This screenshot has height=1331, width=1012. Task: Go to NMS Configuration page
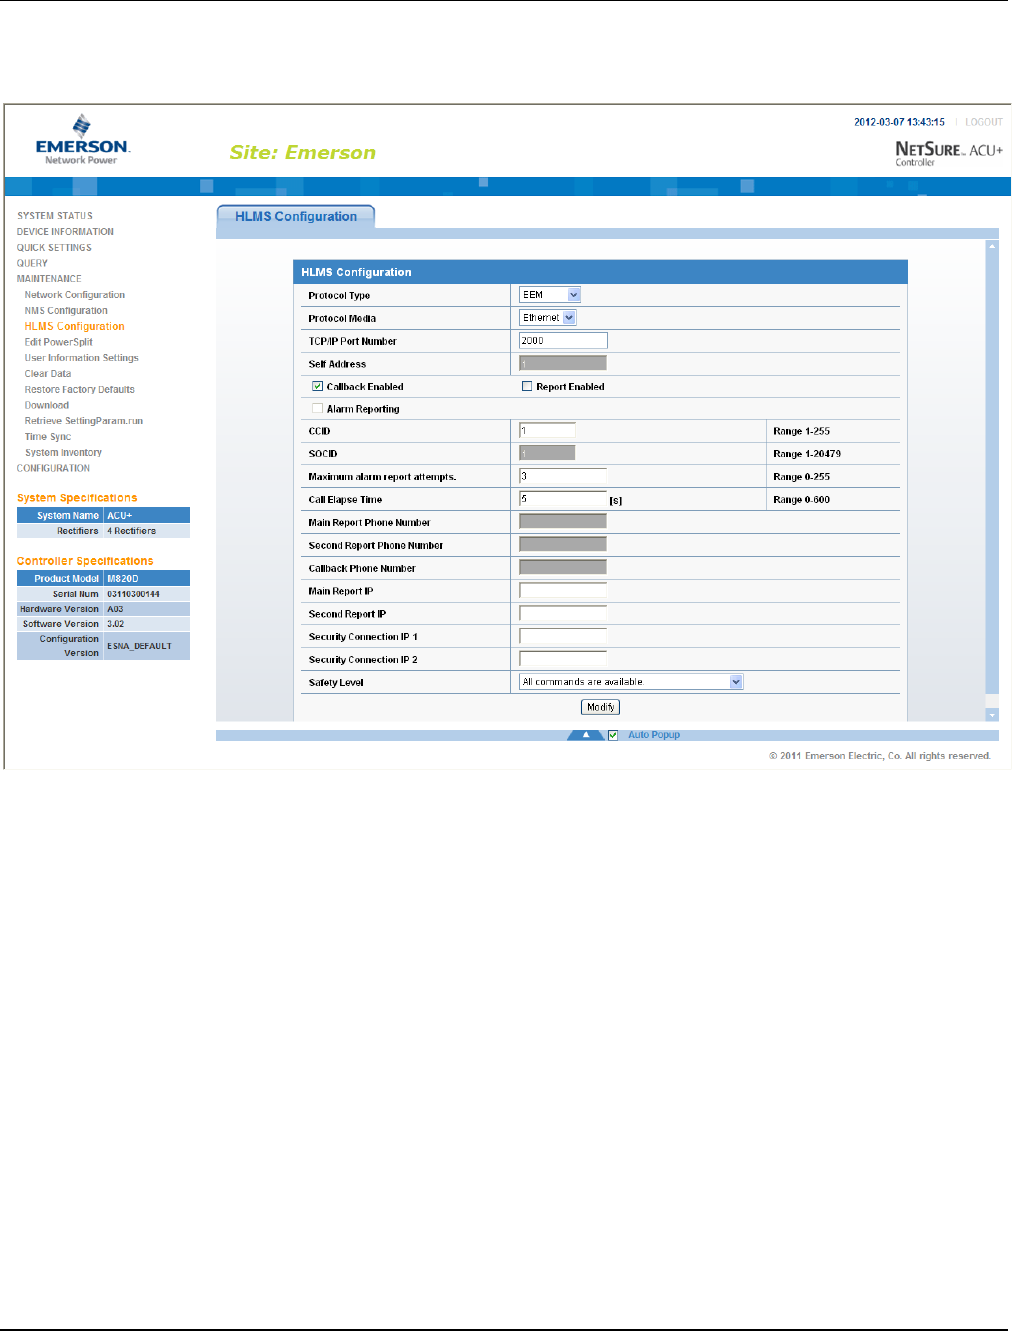click(x=66, y=311)
